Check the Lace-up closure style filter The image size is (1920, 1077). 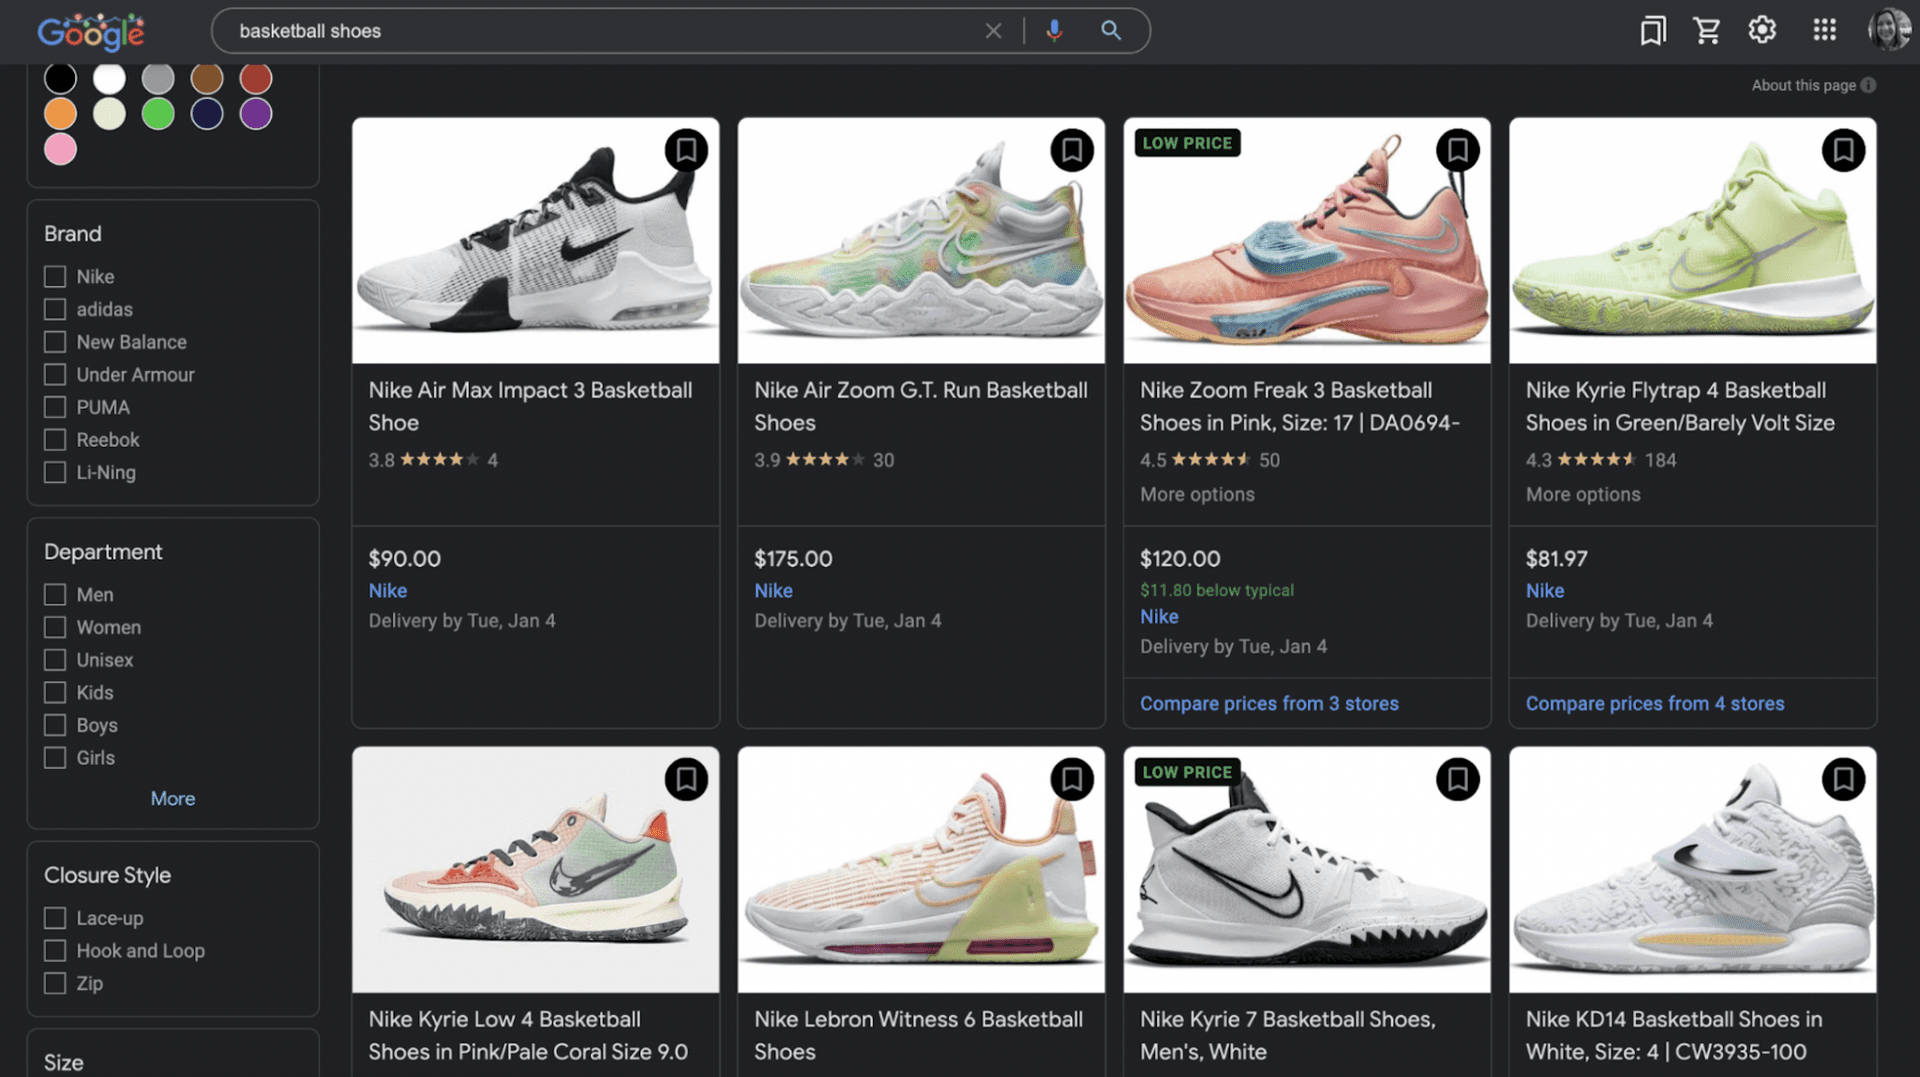[x=54, y=917]
